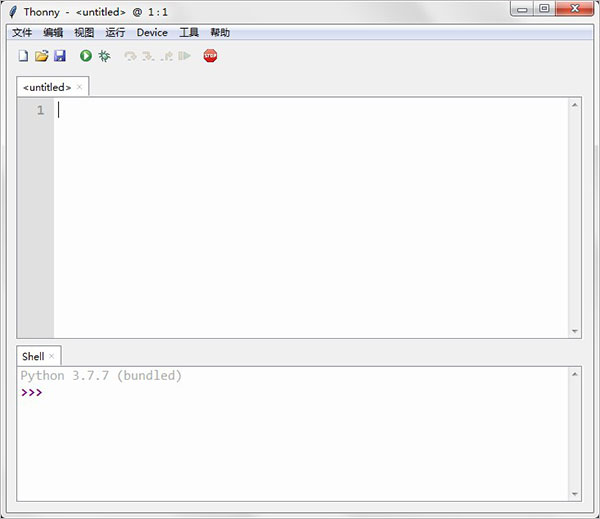Image resolution: width=600 pixels, height=519 pixels.
Task: Close the Shell tab
Action: coord(52,356)
